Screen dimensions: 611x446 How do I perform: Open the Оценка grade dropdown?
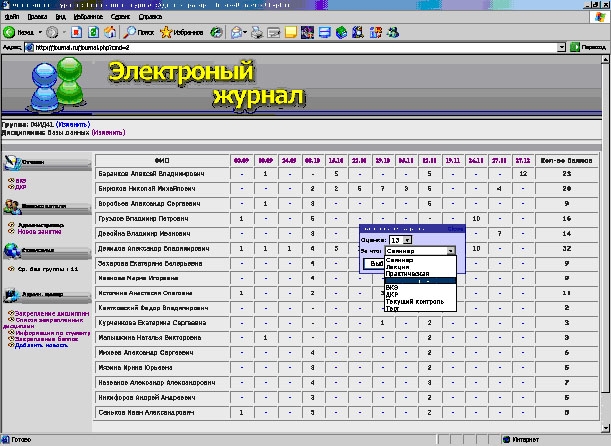pos(401,240)
